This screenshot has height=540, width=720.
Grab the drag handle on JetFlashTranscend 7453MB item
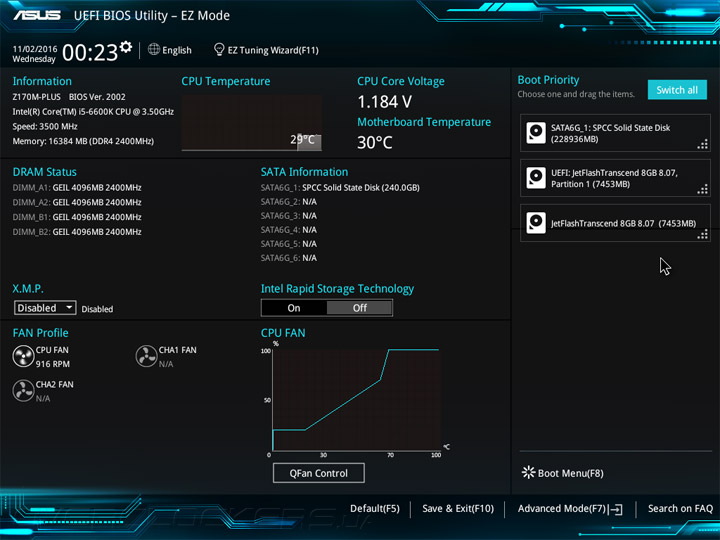pos(703,234)
